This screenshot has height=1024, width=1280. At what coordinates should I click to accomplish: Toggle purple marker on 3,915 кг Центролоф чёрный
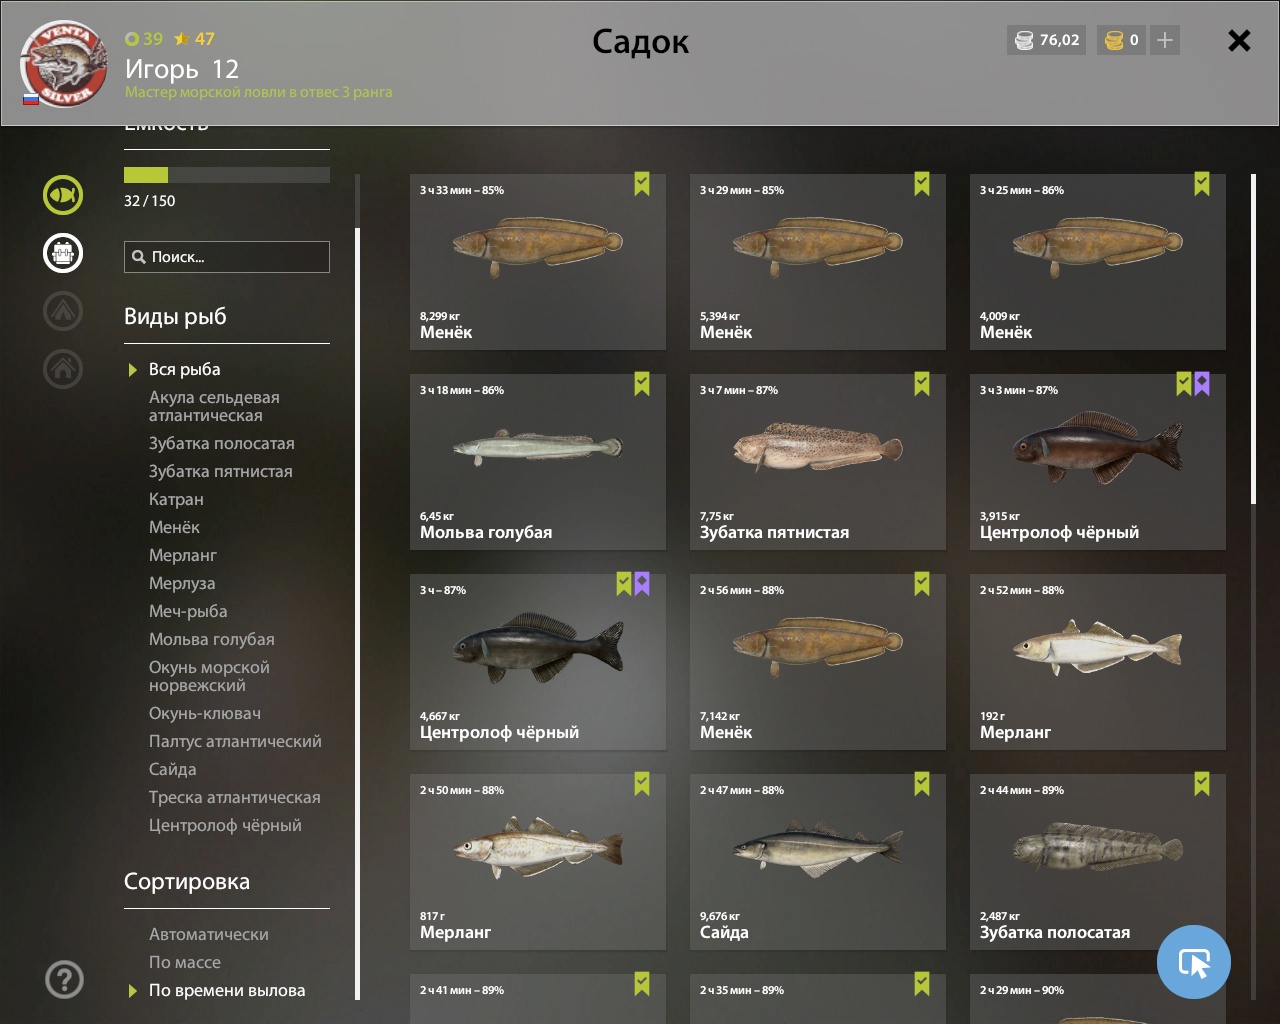click(1202, 384)
